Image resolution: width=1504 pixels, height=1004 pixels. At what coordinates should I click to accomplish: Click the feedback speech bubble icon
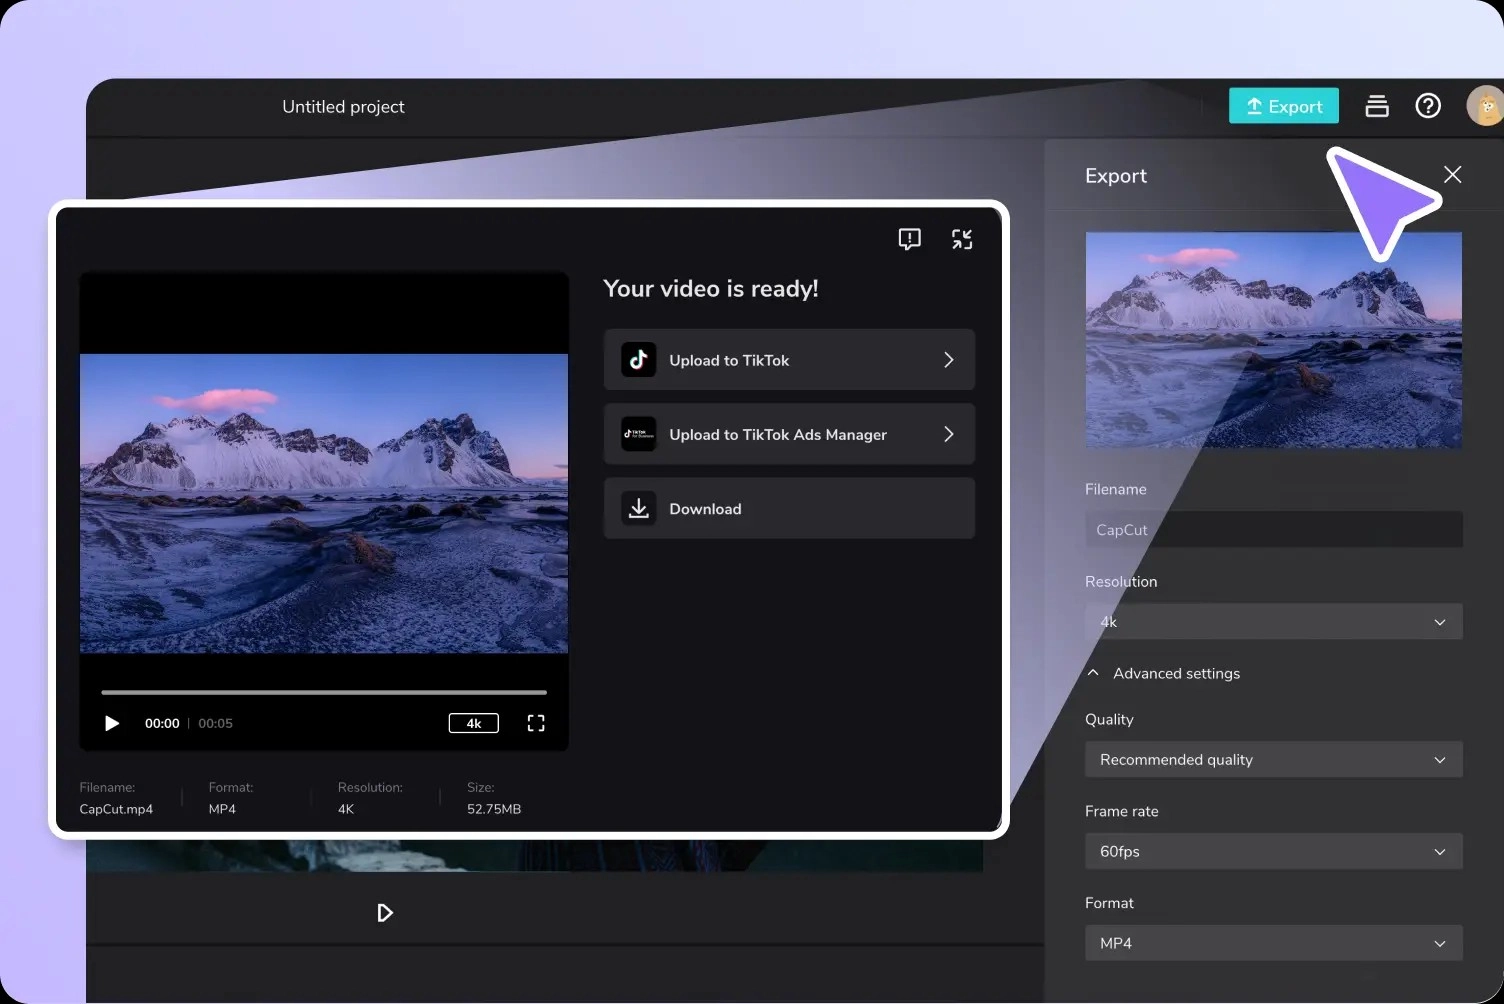[909, 239]
